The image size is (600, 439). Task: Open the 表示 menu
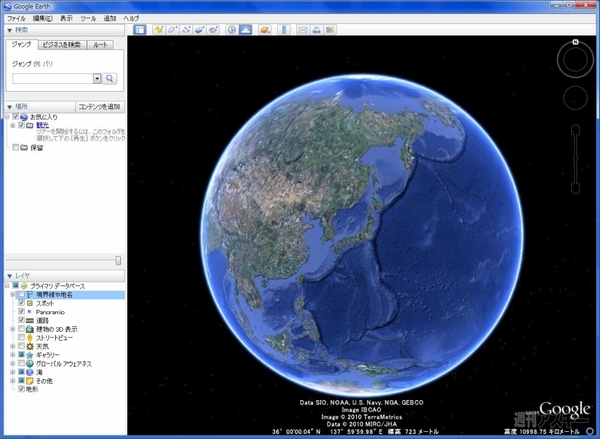click(x=66, y=18)
